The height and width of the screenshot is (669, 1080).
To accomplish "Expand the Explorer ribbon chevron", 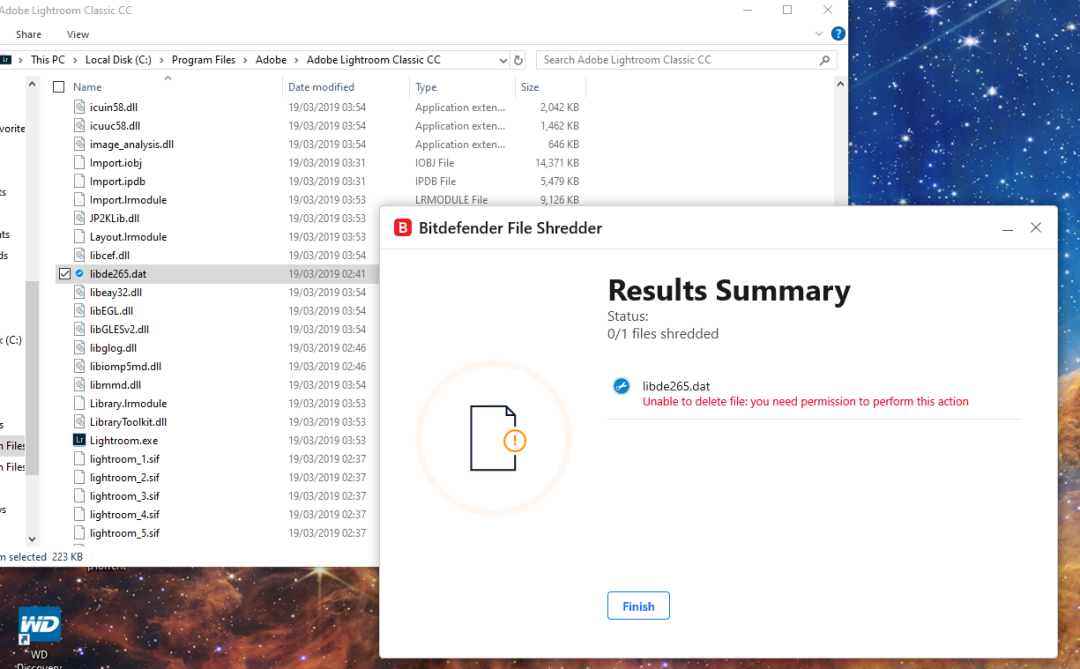I will [818, 34].
